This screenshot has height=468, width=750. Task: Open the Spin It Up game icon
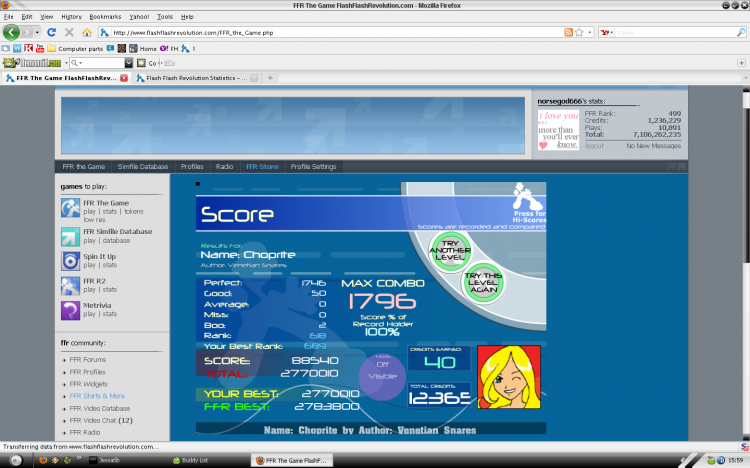click(70, 261)
